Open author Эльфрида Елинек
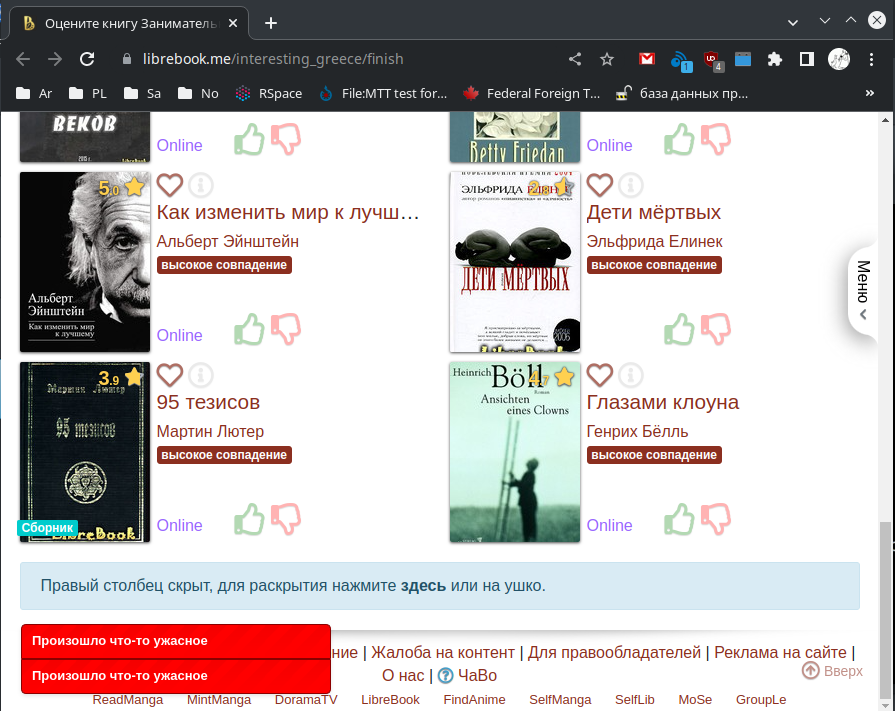This screenshot has height=711, width=895. [x=655, y=241]
